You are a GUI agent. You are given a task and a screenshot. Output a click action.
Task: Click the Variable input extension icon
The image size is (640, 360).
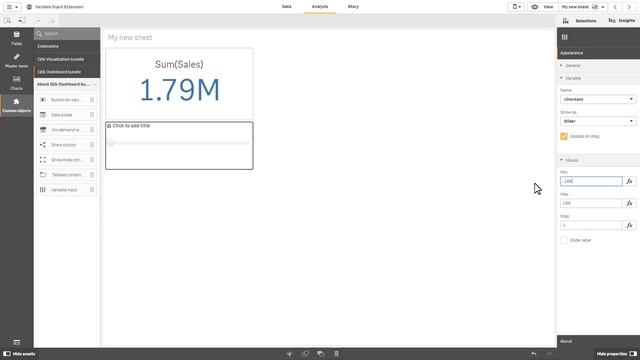pos(43,190)
